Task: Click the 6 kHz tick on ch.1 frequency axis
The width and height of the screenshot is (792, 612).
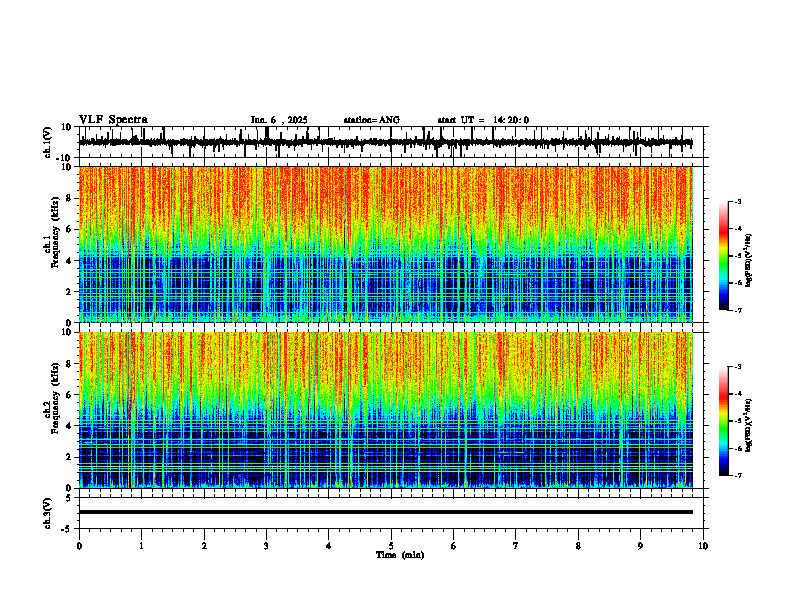Action: [x=69, y=230]
